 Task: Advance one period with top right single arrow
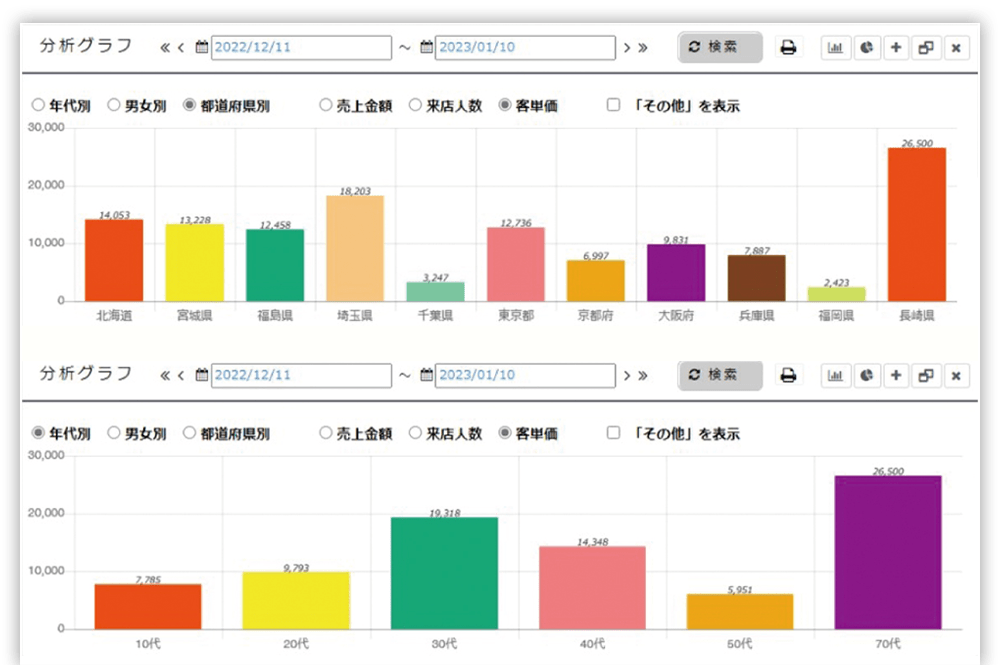pos(627,48)
